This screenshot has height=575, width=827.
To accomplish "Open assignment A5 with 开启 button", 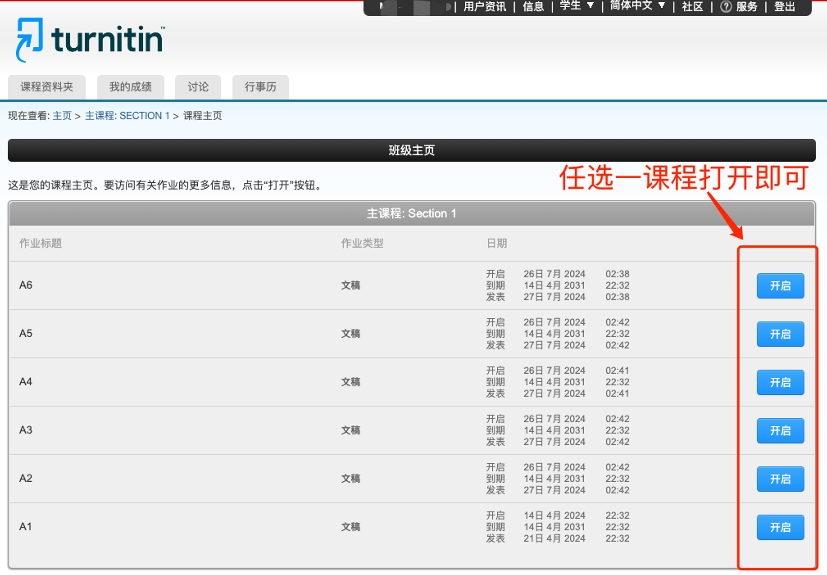I will click(x=780, y=334).
